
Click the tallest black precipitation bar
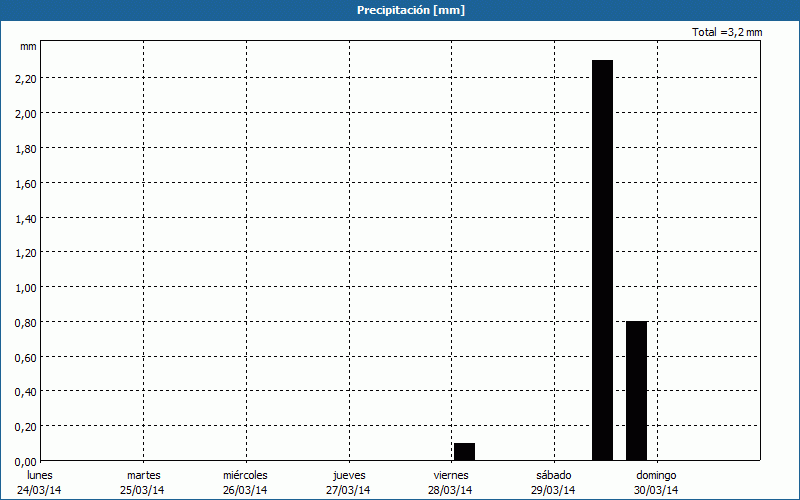pyautogui.click(x=602, y=260)
